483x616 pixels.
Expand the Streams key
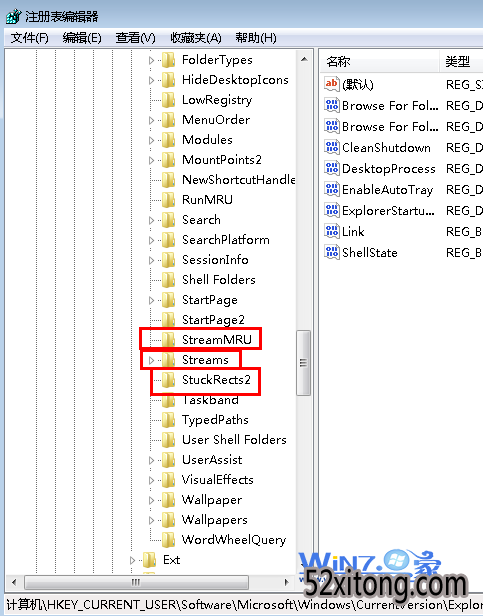pyautogui.click(x=151, y=360)
